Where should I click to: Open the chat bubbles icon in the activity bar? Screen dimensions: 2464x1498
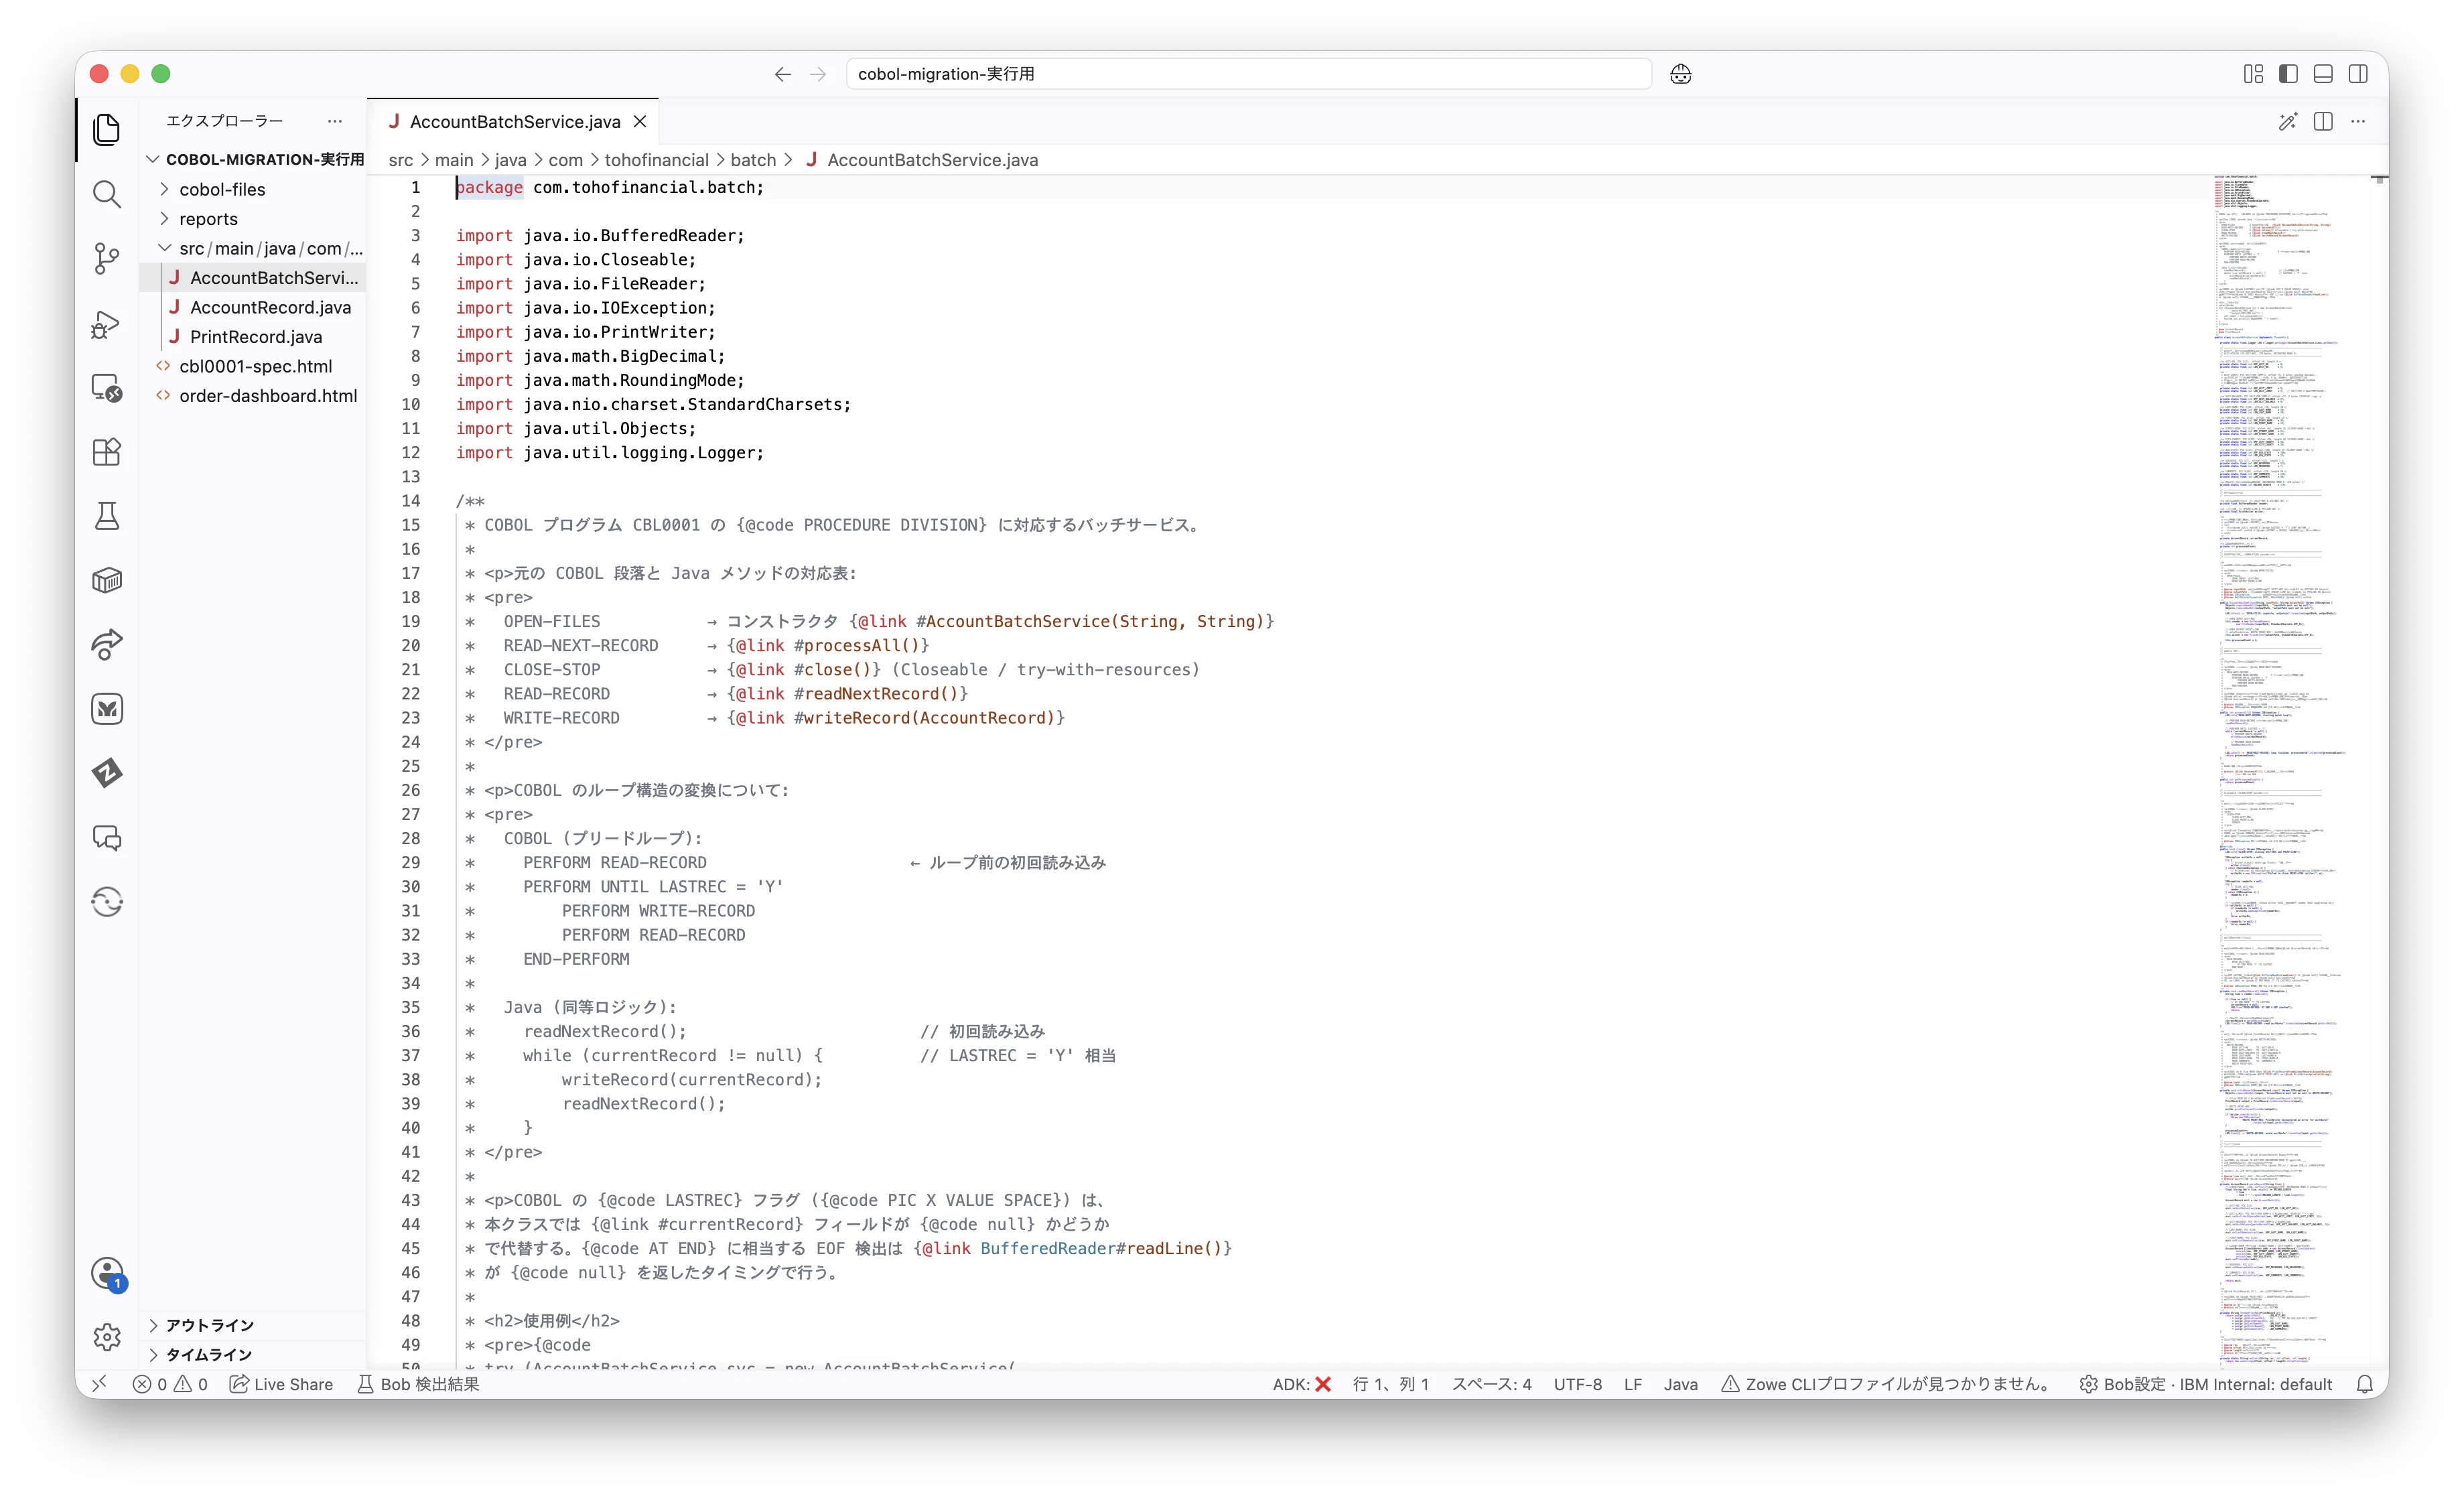point(107,838)
